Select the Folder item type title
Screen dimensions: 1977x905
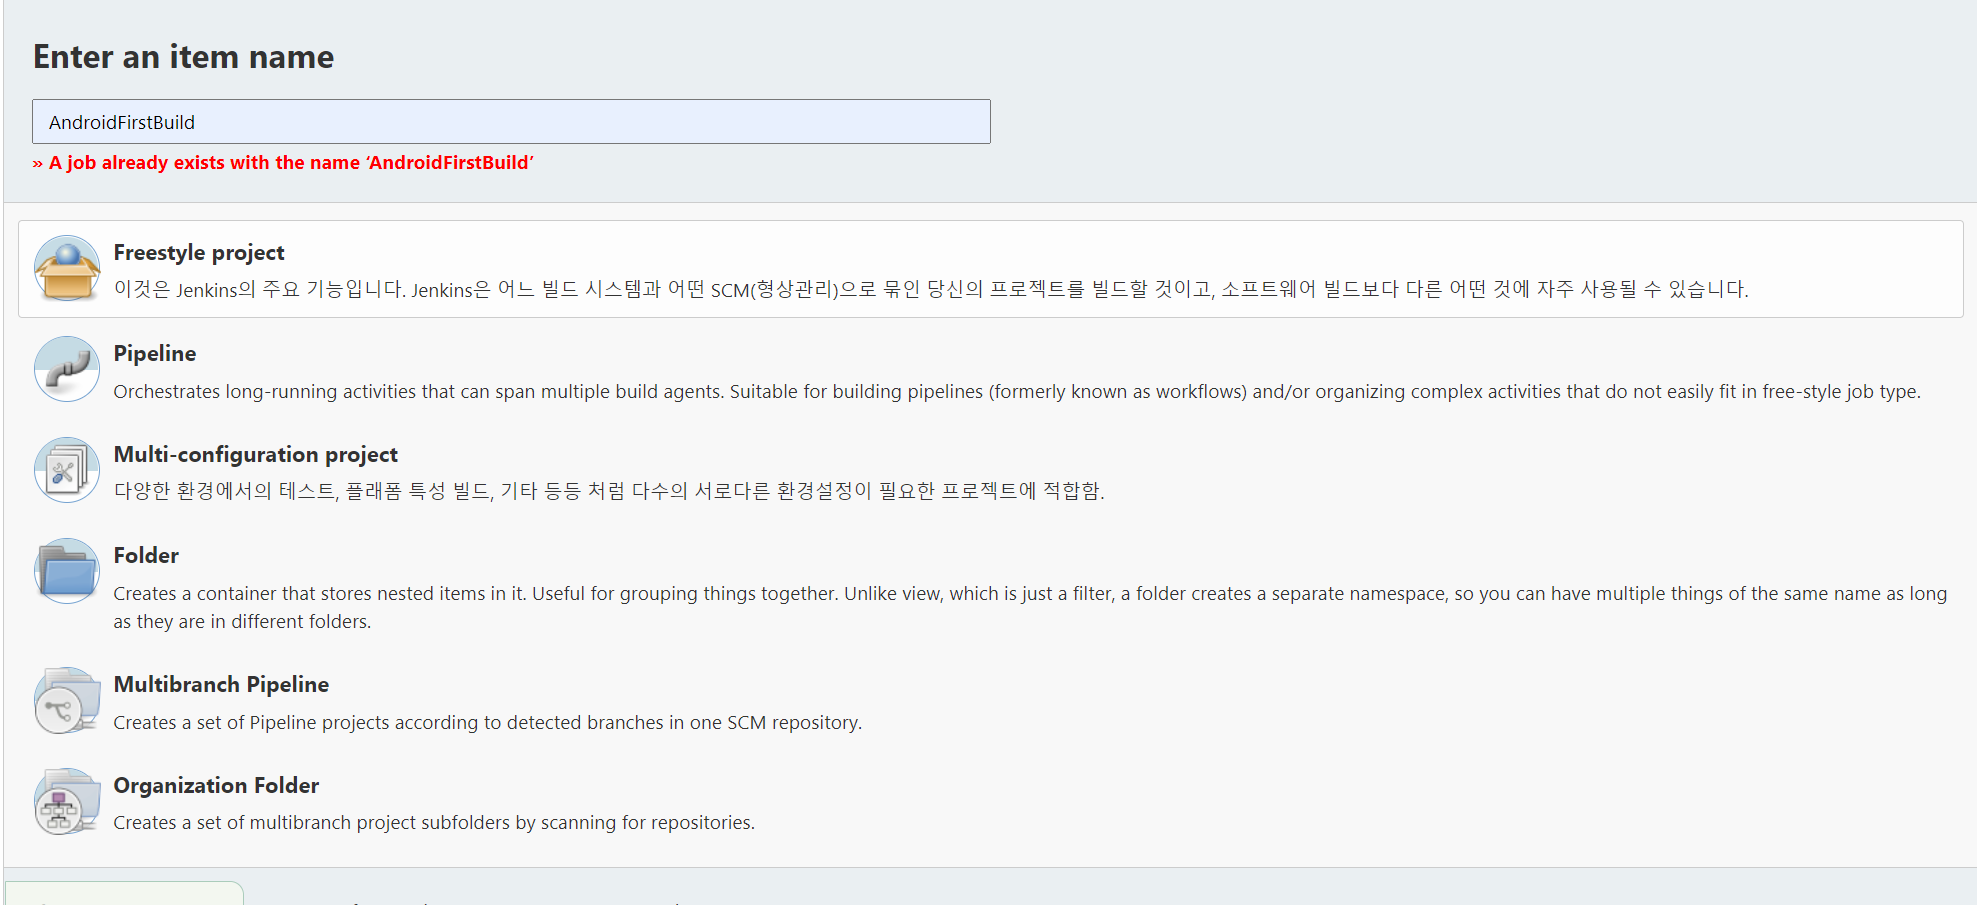[146, 555]
